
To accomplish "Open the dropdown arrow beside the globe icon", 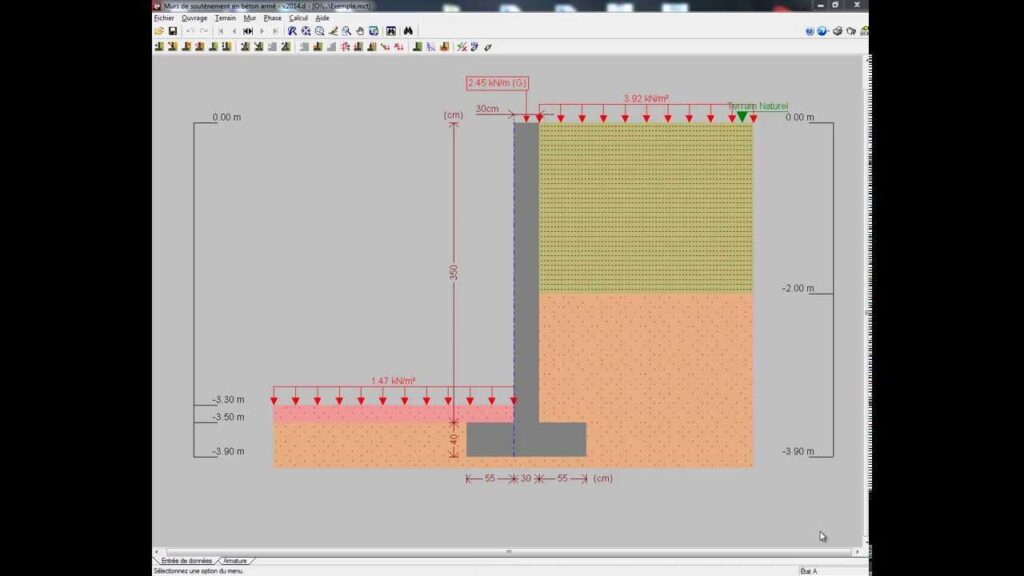I will coord(830,31).
